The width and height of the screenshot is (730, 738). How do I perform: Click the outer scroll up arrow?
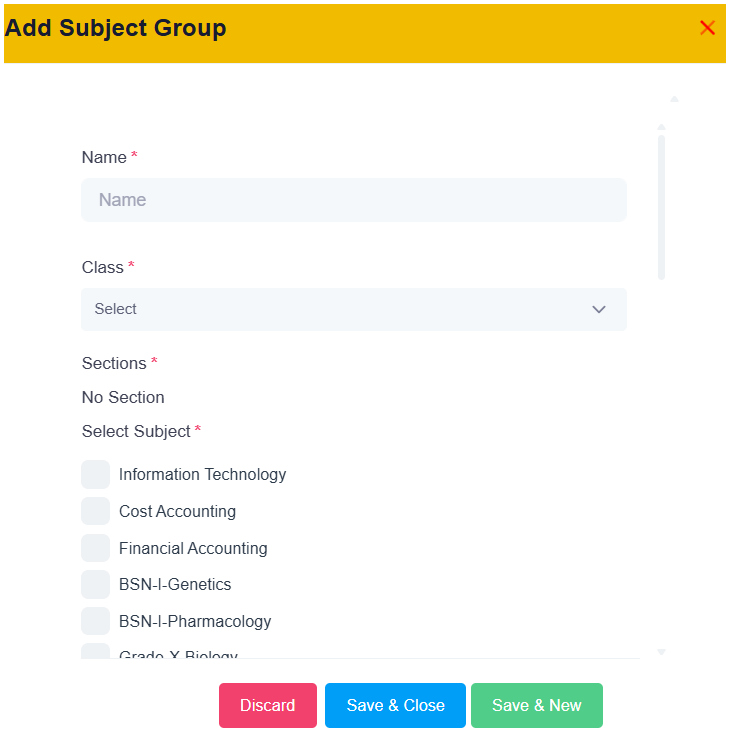click(x=674, y=99)
